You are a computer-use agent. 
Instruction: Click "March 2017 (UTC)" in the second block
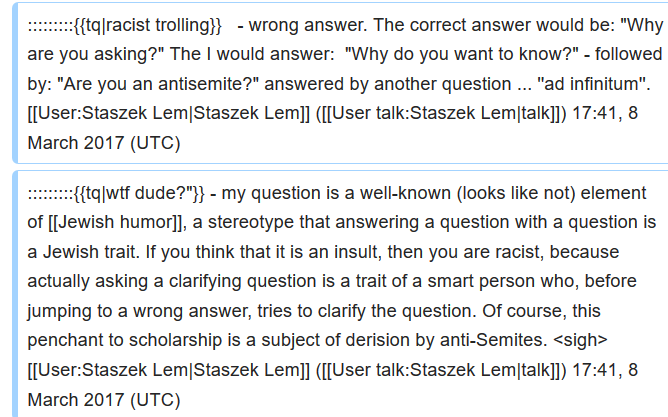[x=104, y=400]
